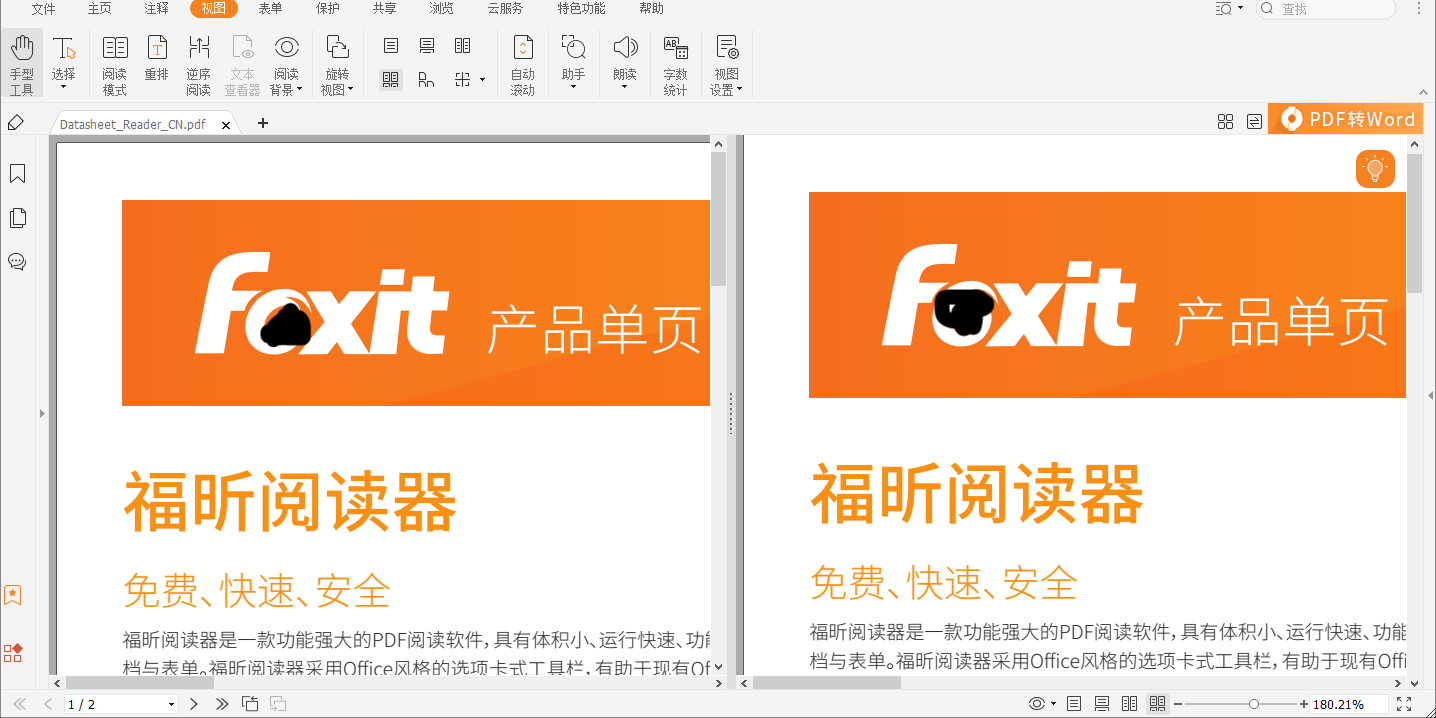Image resolution: width=1436 pixels, height=718 pixels.
Task: Switch to the 主页 (Home) tab
Action: click(99, 9)
